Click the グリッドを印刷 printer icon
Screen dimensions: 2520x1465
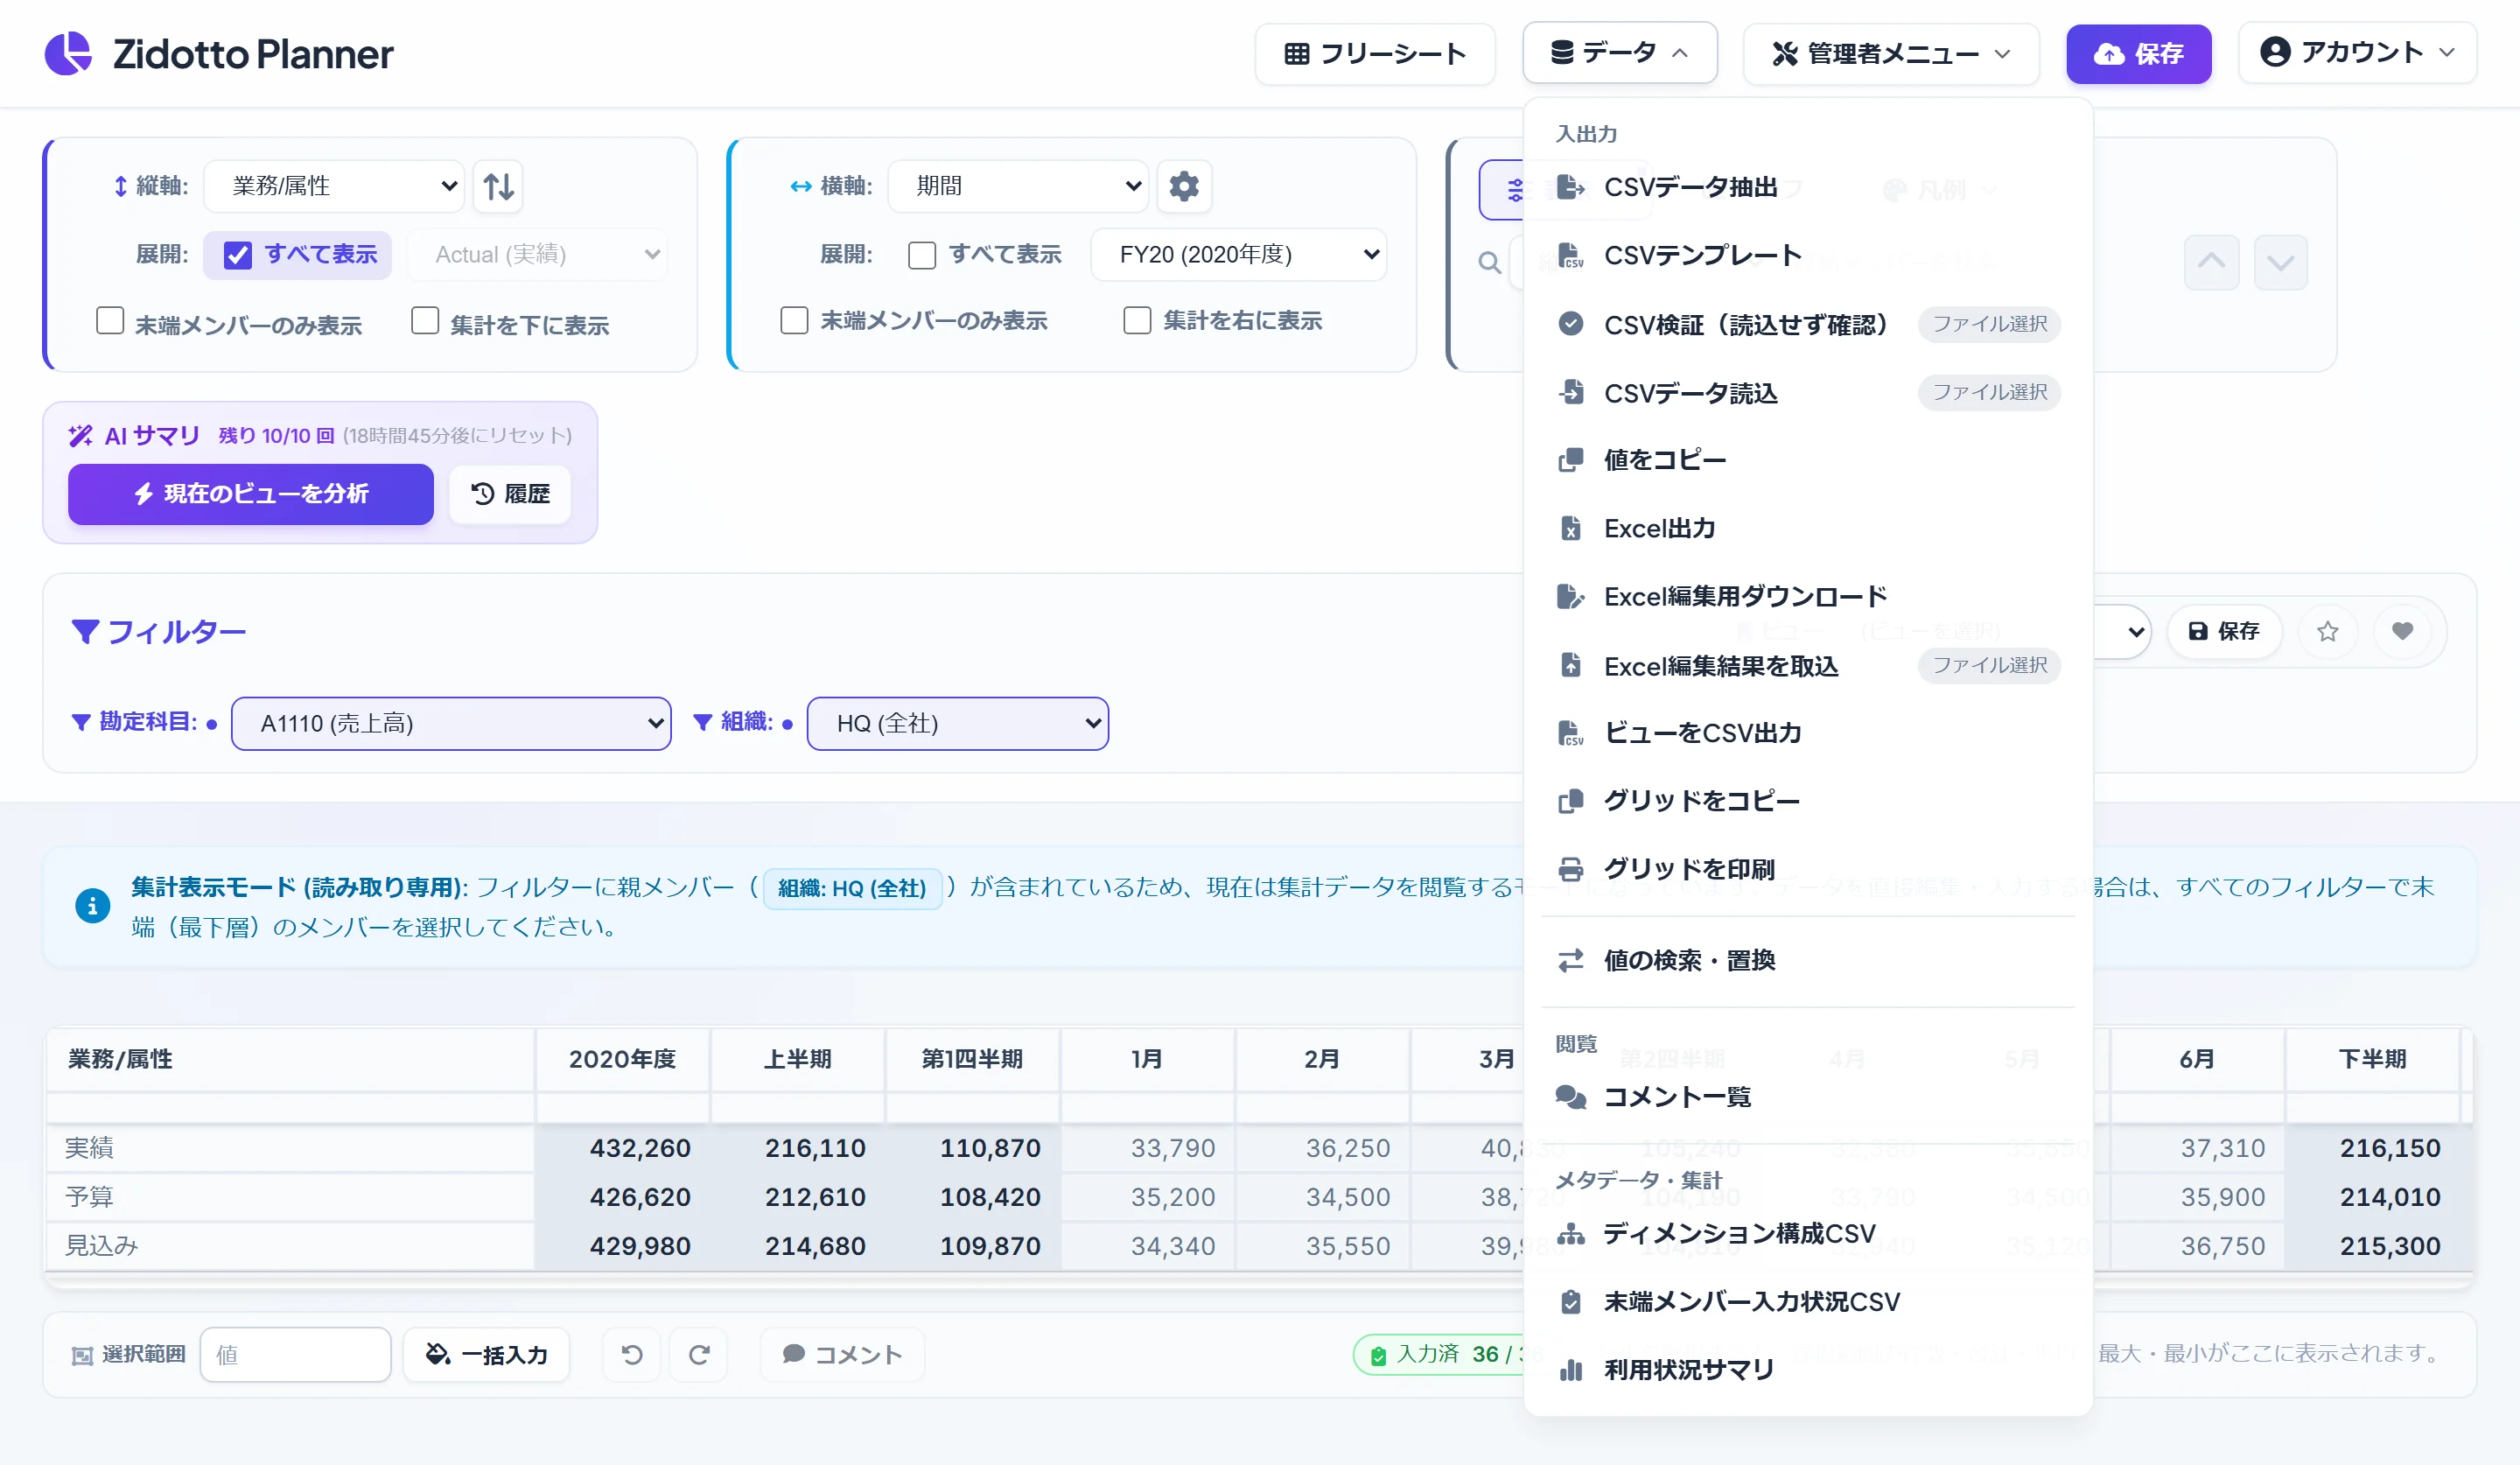[x=1570, y=869]
